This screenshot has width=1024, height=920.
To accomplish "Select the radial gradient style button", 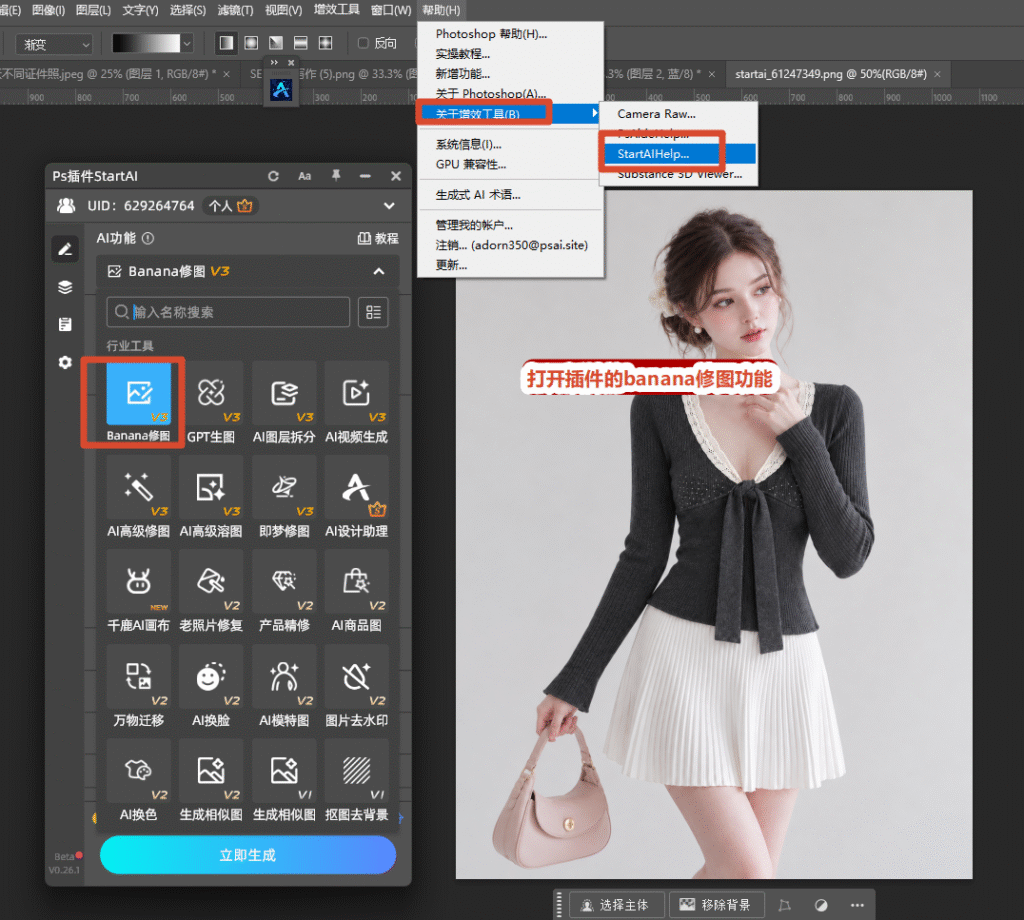I will pos(251,43).
